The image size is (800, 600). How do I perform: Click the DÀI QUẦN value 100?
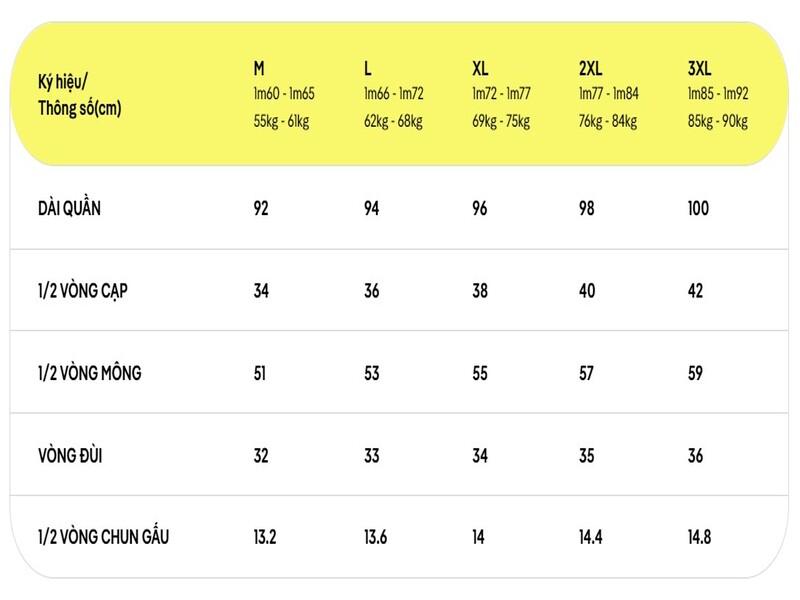click(x=698, y=208)
